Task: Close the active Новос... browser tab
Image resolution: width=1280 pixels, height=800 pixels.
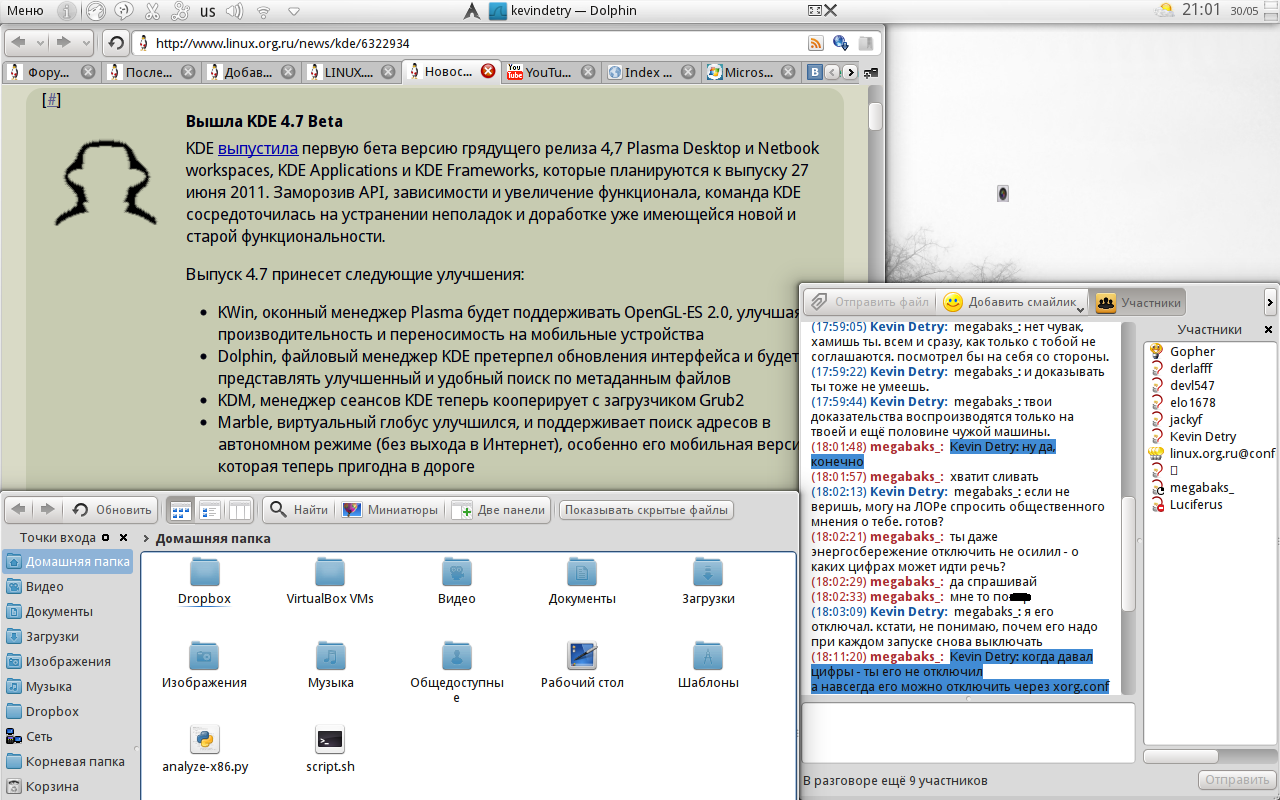Action: pyautogui.click(x=488, y=72)
